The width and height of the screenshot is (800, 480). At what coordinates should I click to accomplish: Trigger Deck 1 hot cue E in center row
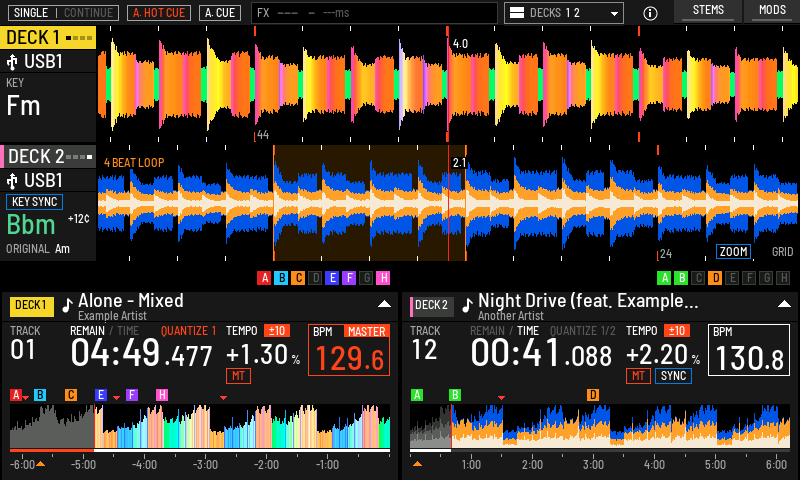pyautogui.click(x=332, y=278)
